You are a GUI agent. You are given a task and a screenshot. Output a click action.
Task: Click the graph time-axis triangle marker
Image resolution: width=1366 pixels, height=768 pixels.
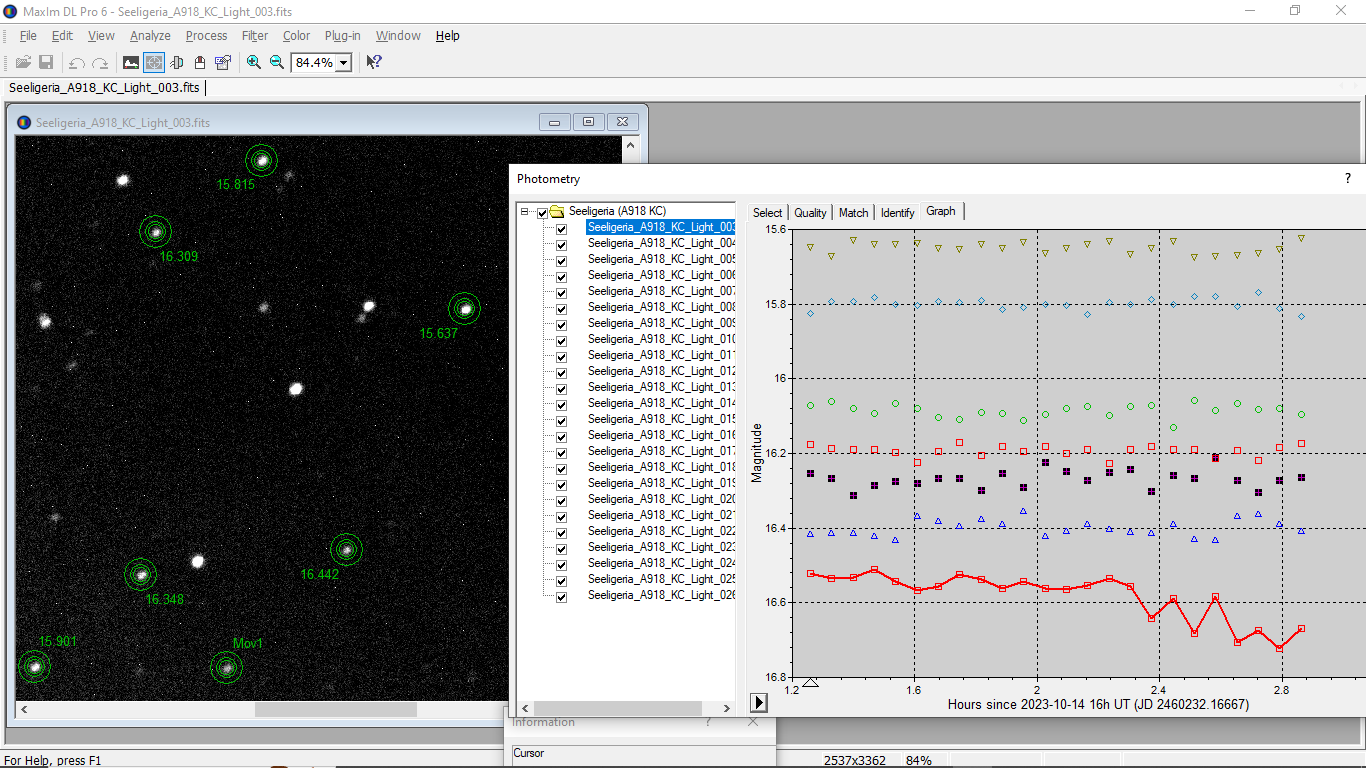(x=811, y=683)
